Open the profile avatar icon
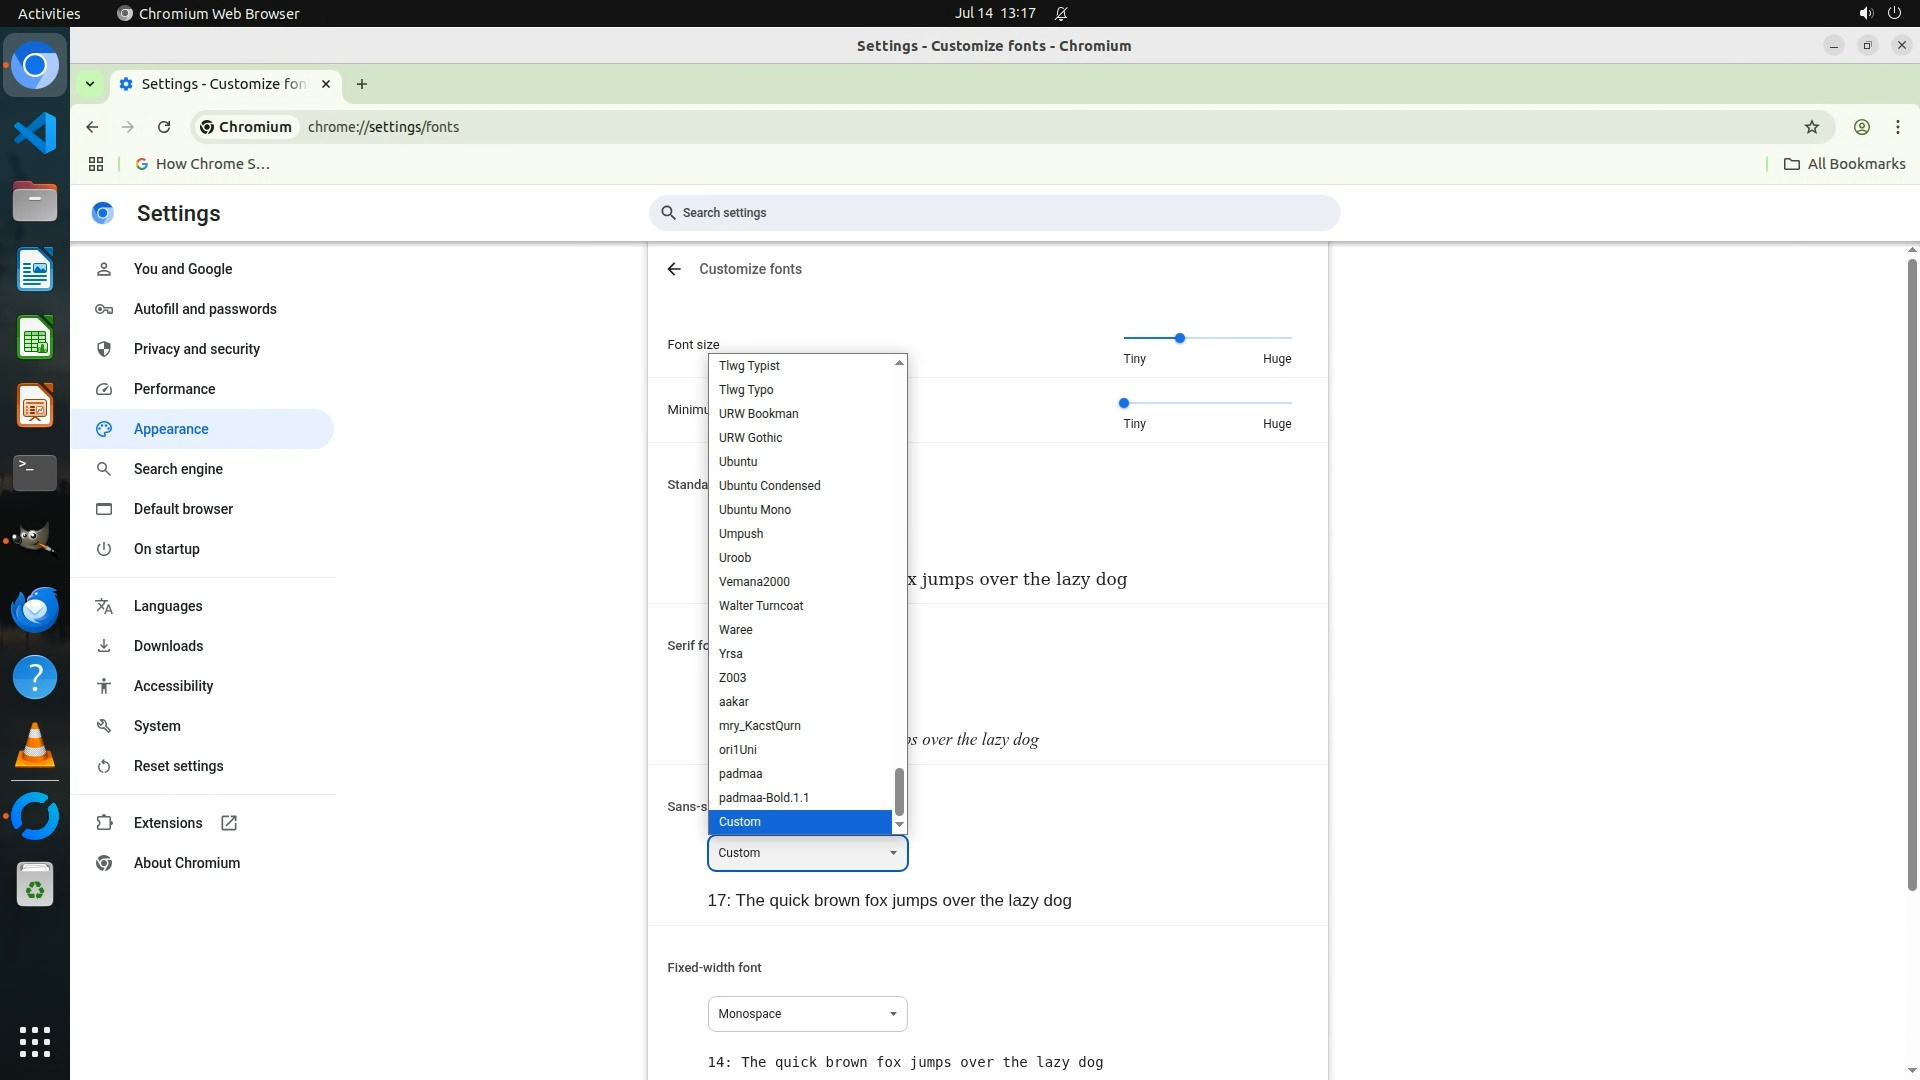Screen dimensions: 1920x1080 (x=1861, y=127)
